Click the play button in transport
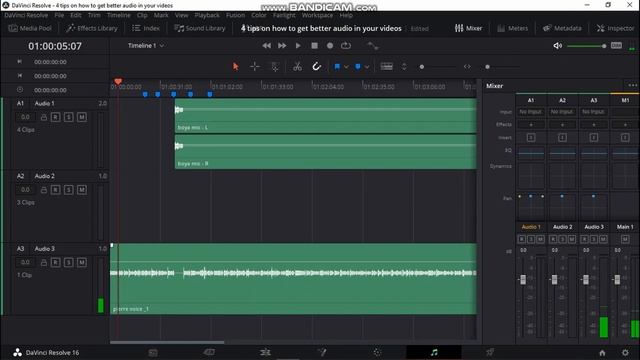Screen dimensions: 640x360 point(298,46)
